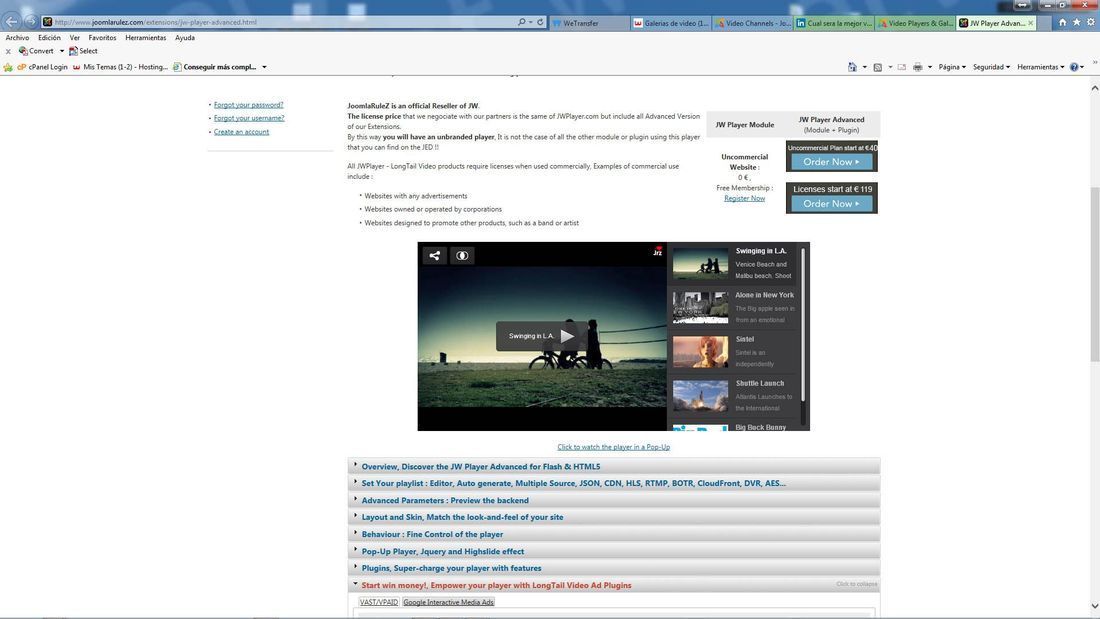Open the Herramientas menu in menu bar
This screenshot has height=619, width=1100.
click(146, 38)
